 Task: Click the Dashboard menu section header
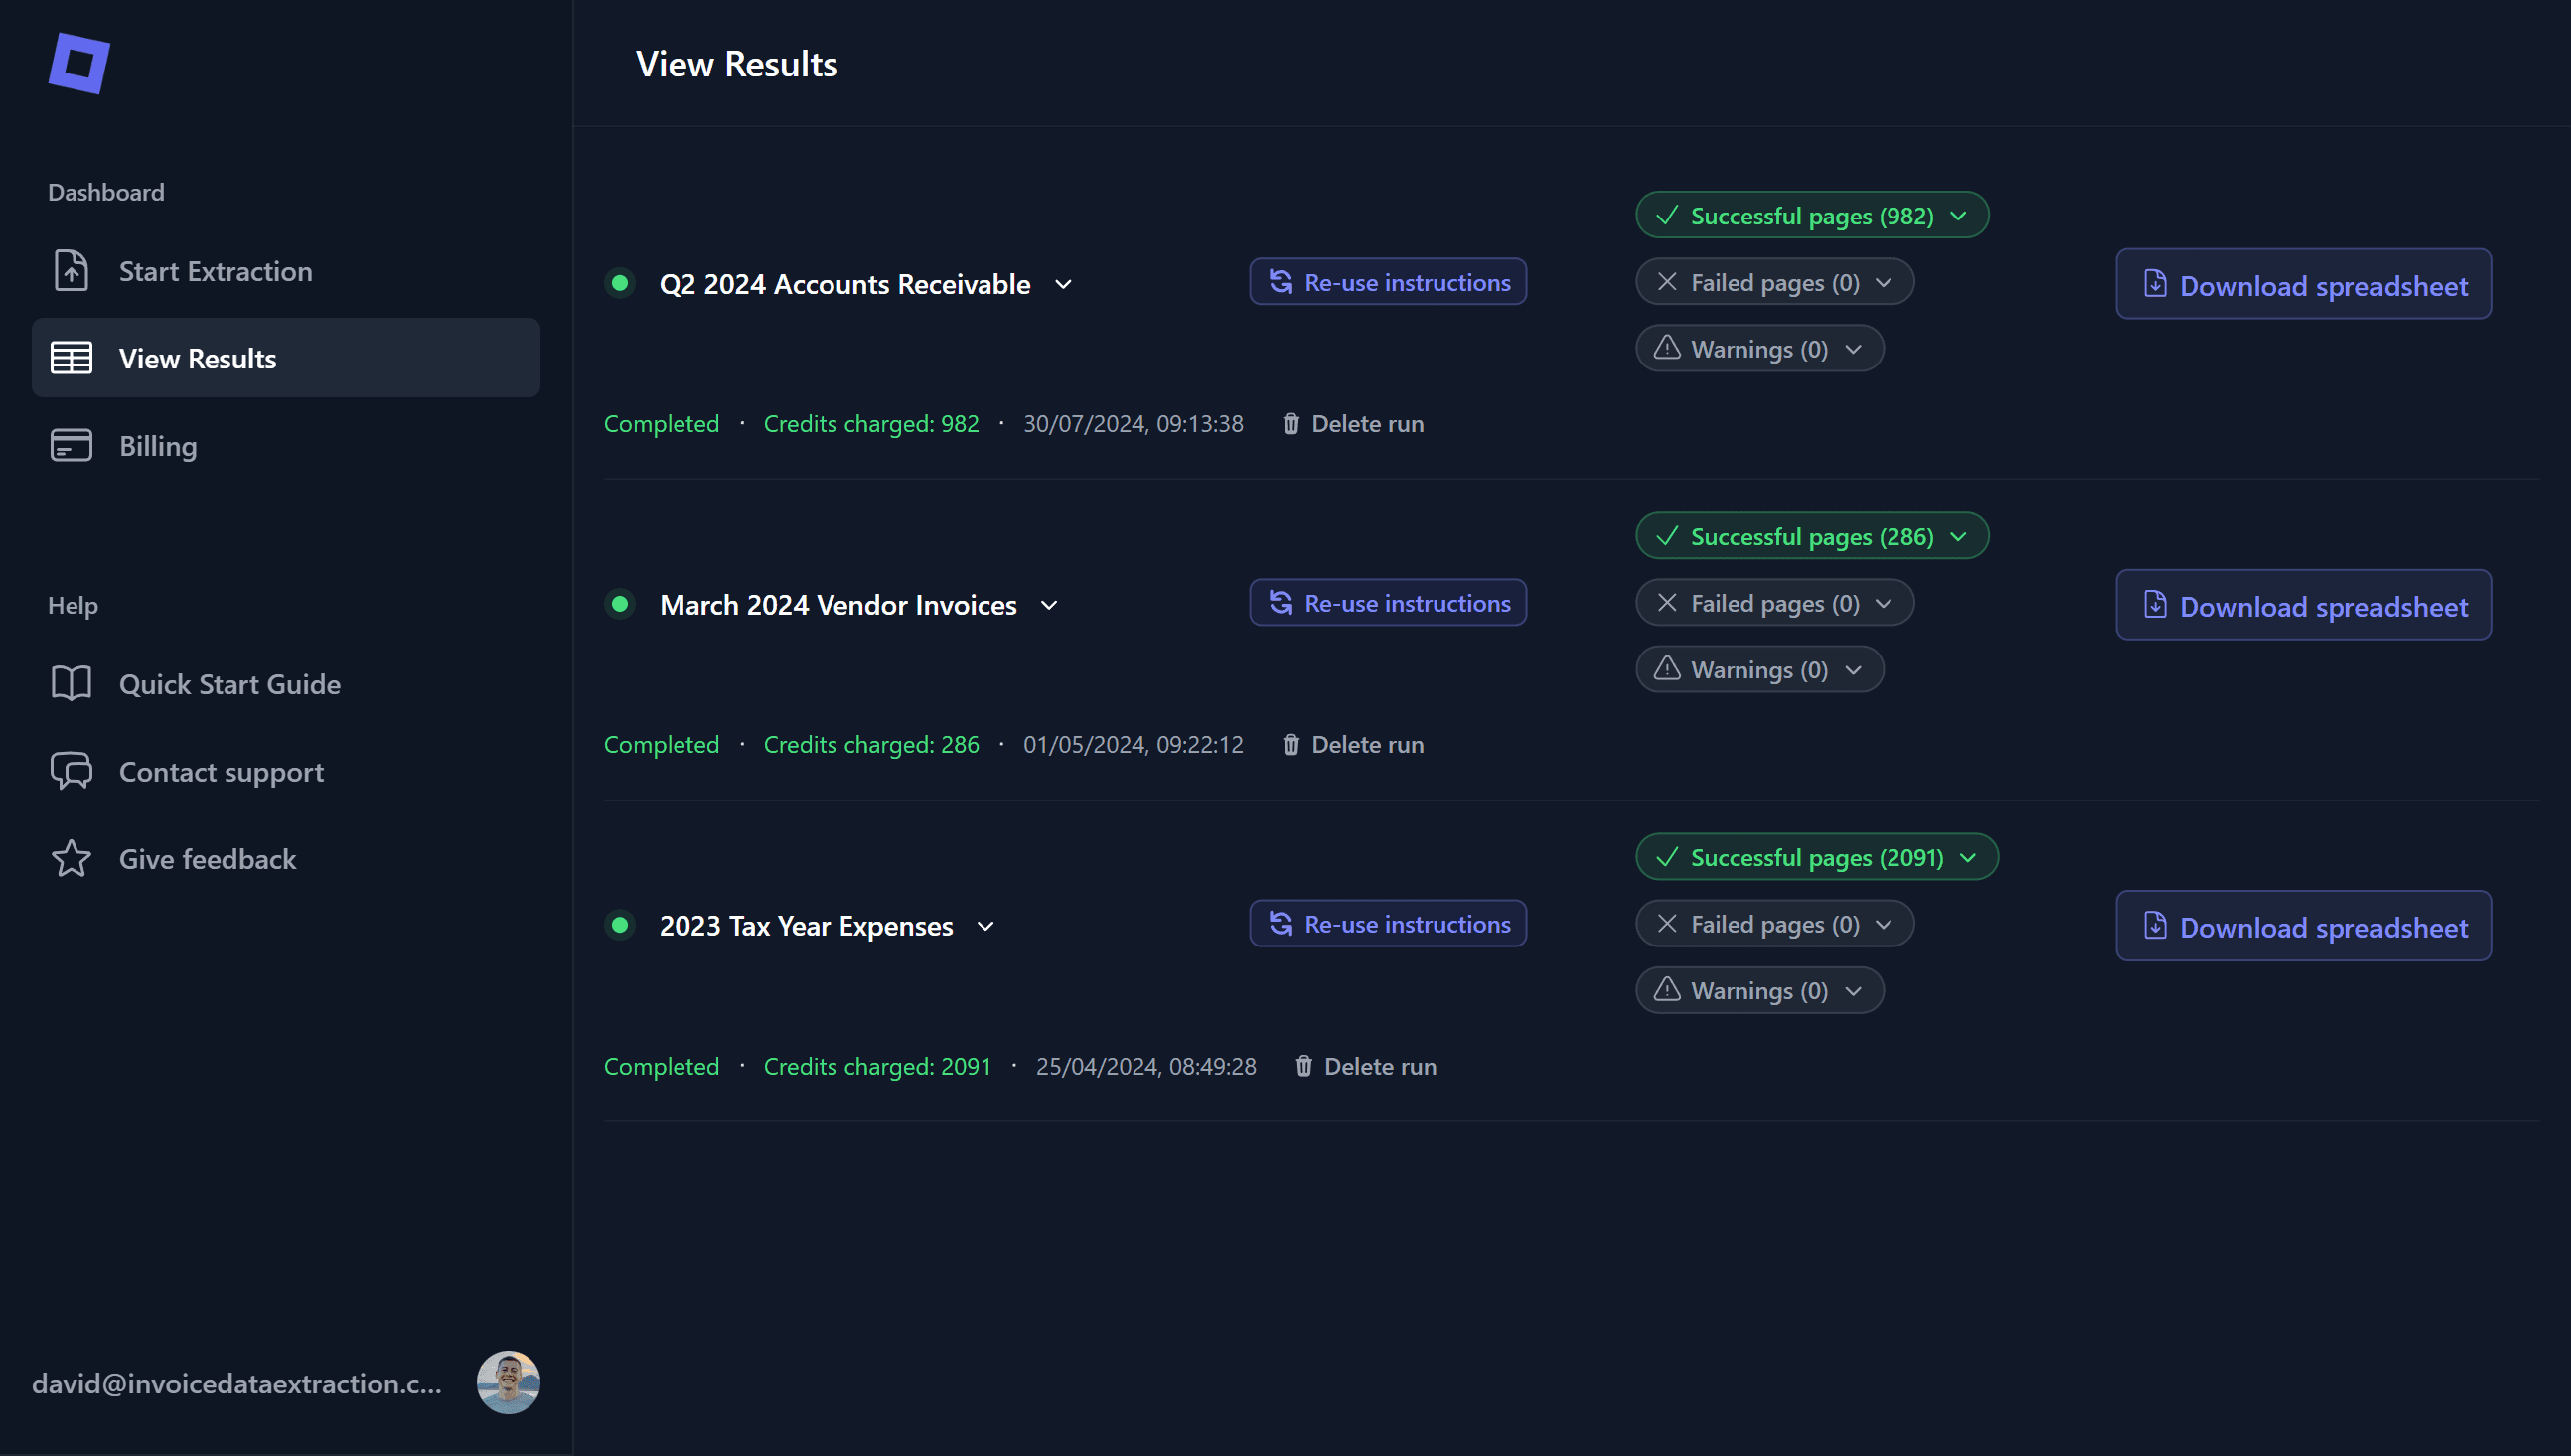pyautogui.click(x=106, y=189)
